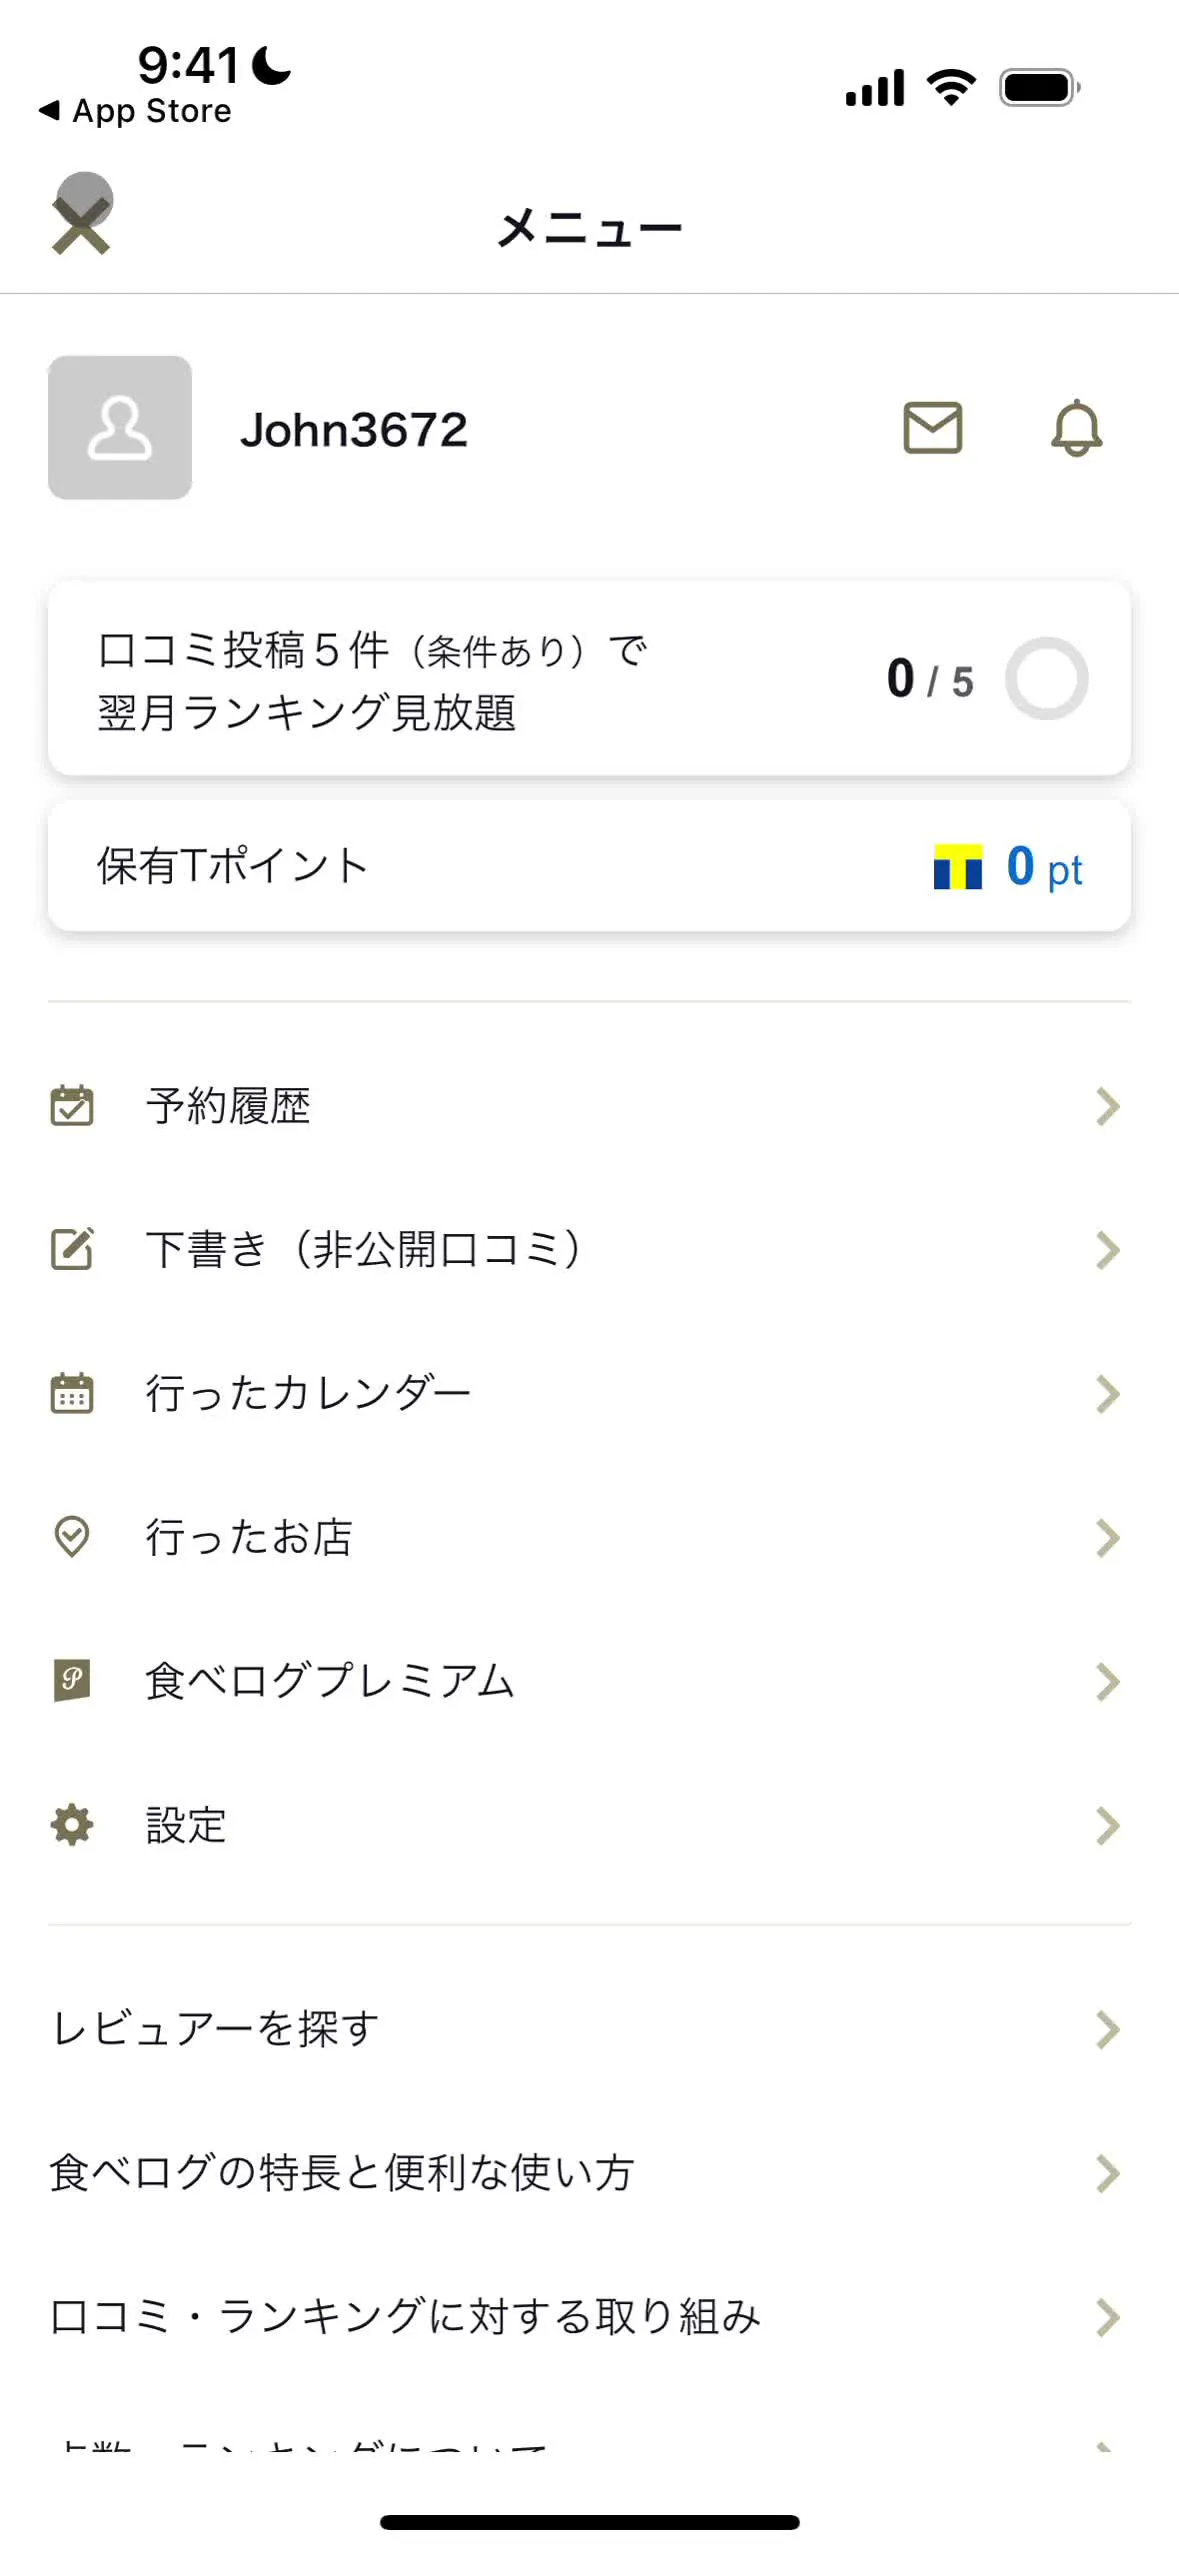Screen dimensions: 1179x2554
Task: Return to App Store via back link
Action: (x=135, y=111)
